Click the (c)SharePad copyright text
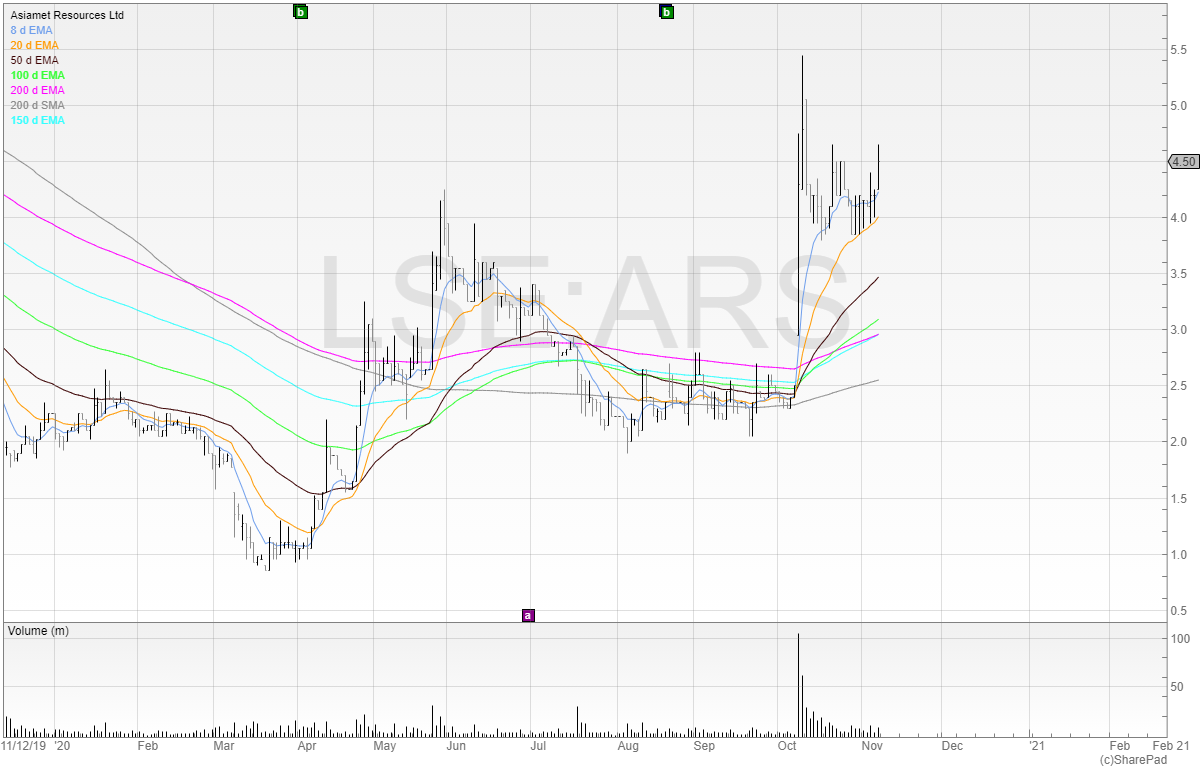 coord(1133,760)
